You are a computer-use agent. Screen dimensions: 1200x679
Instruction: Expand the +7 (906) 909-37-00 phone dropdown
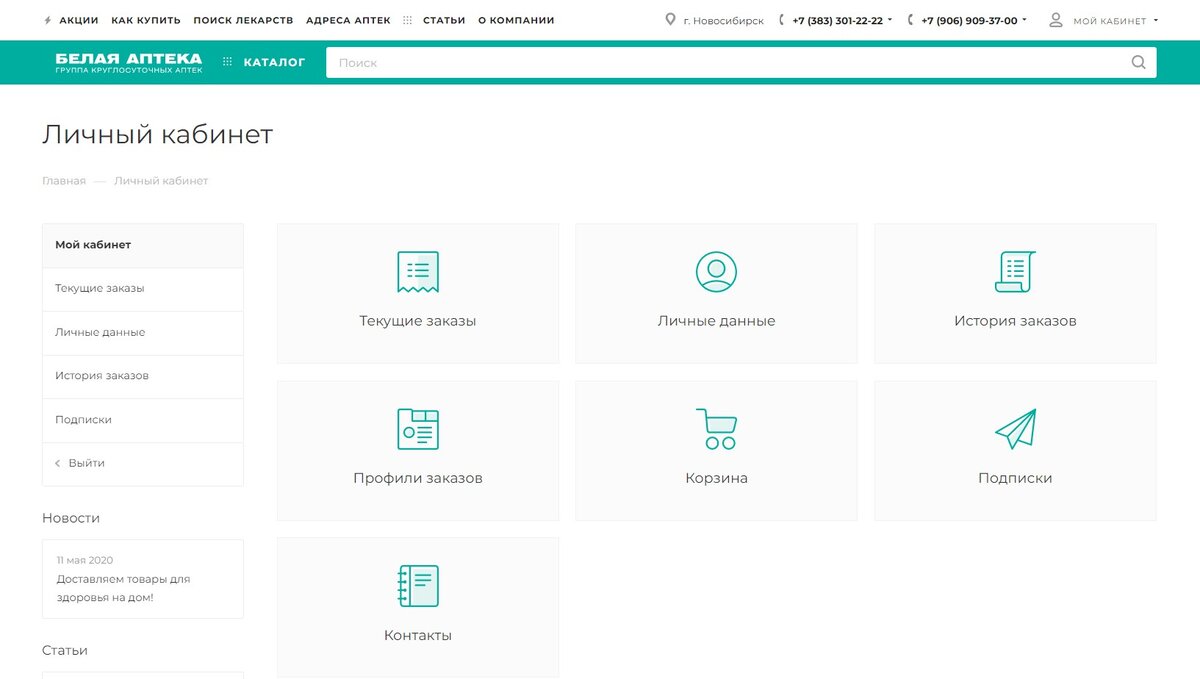(1024, 20)
